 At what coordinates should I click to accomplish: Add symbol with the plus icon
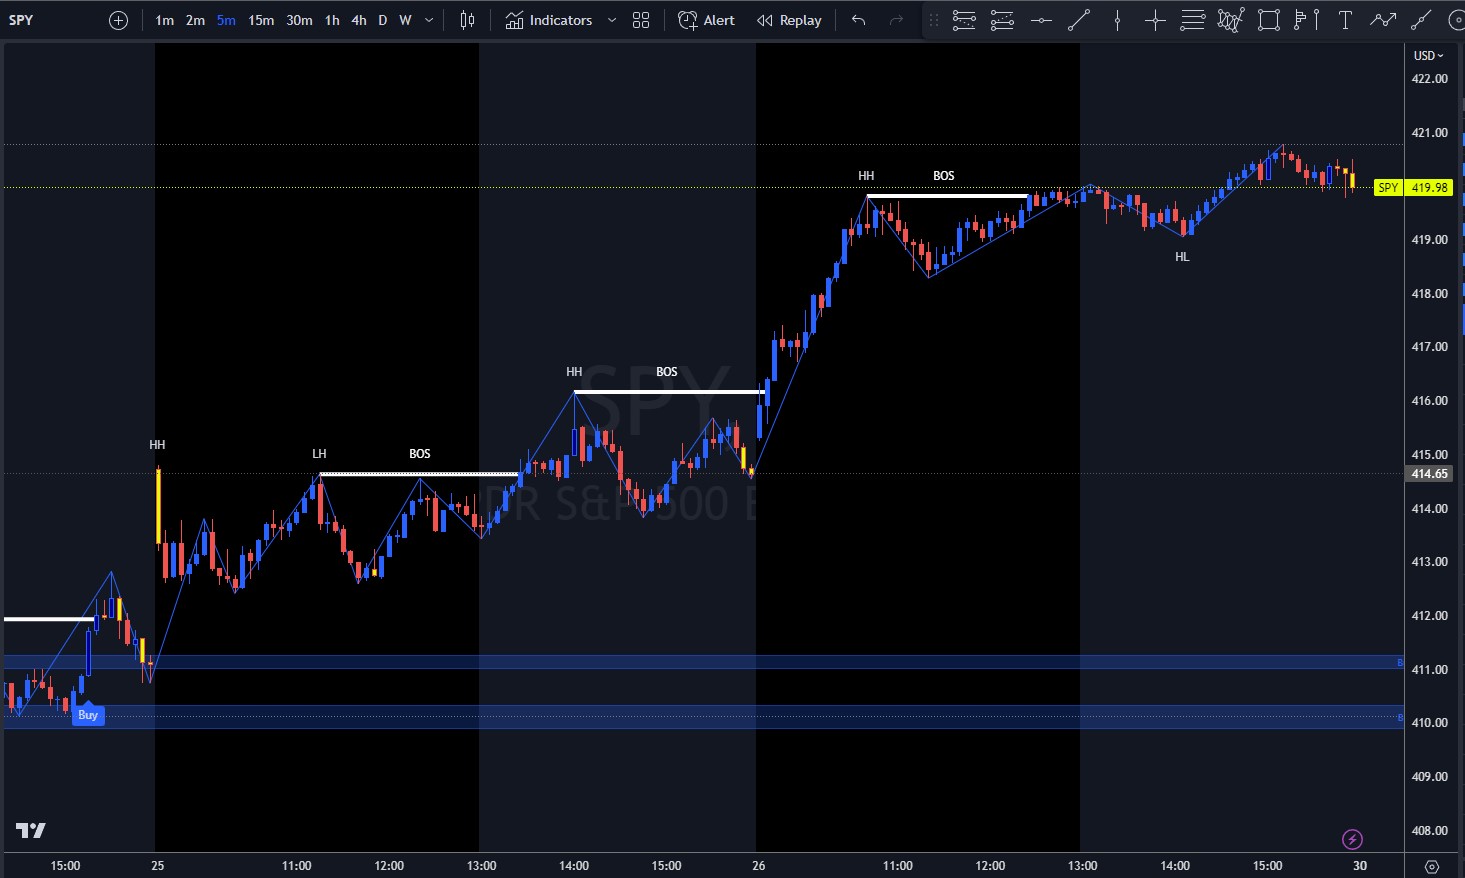pyautogui.click(x=118, y=20)
